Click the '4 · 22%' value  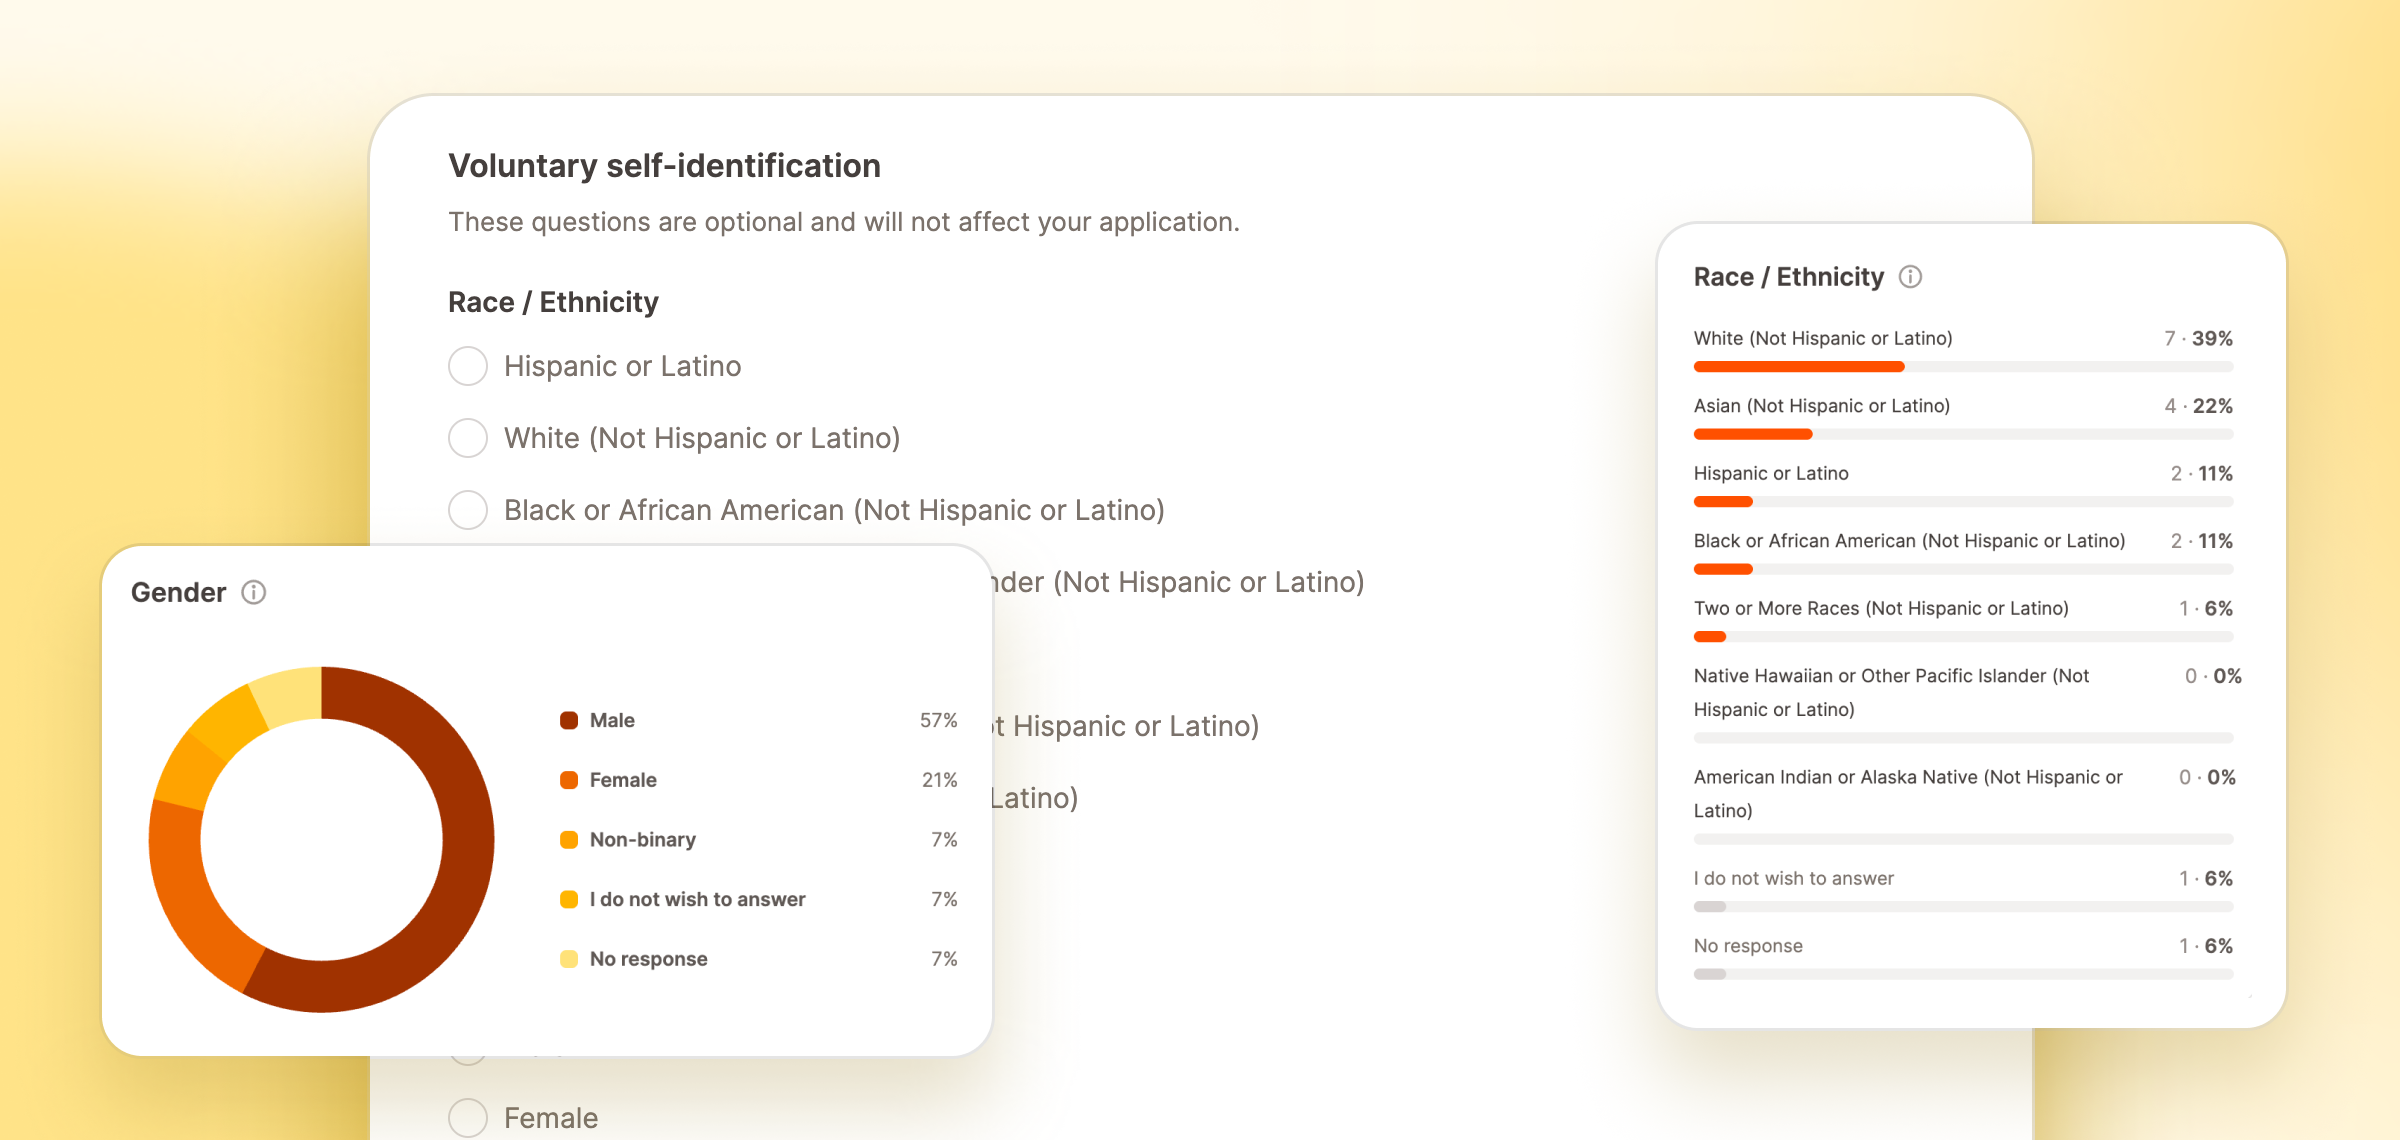(2198, 406)
